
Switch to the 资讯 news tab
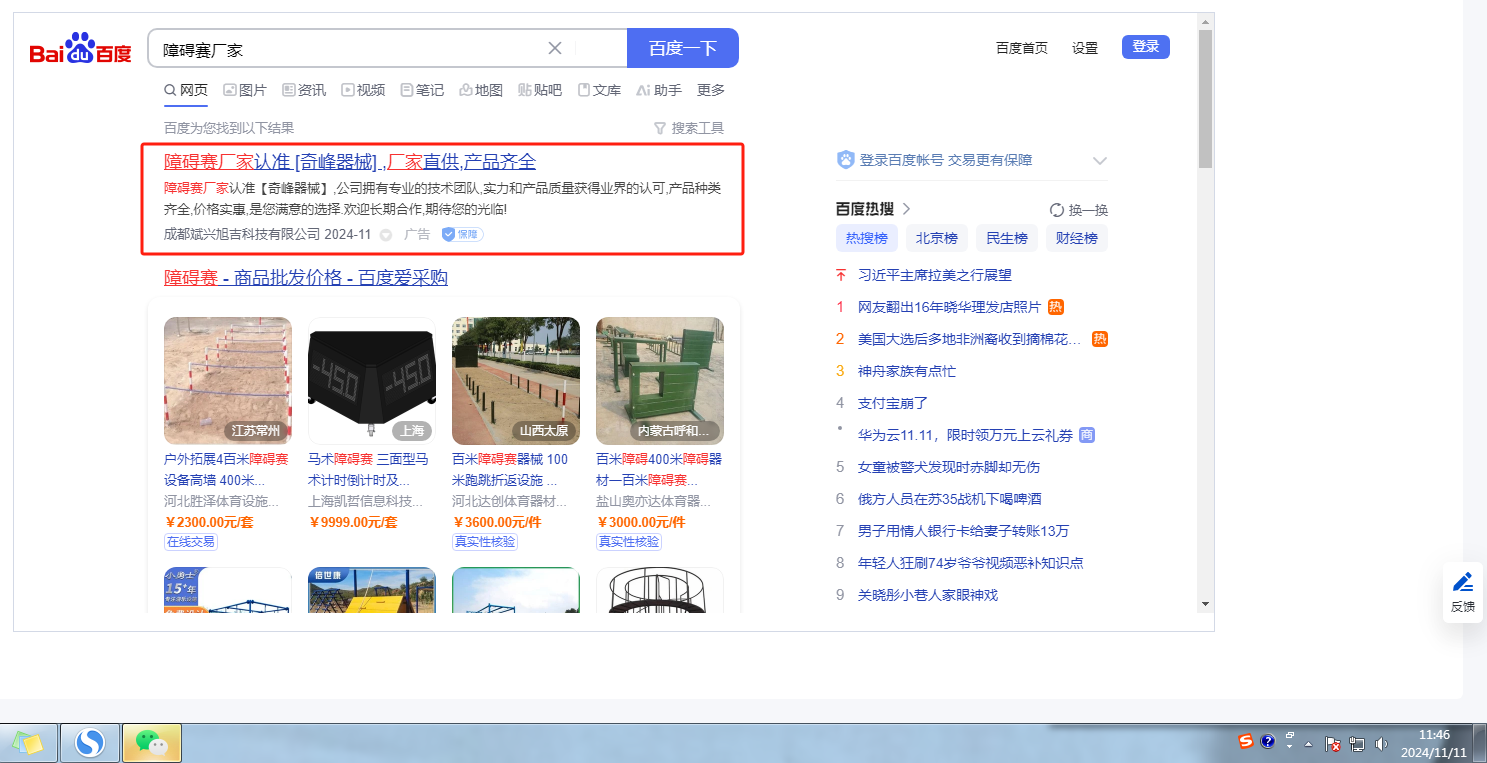(x=304, y=90)
